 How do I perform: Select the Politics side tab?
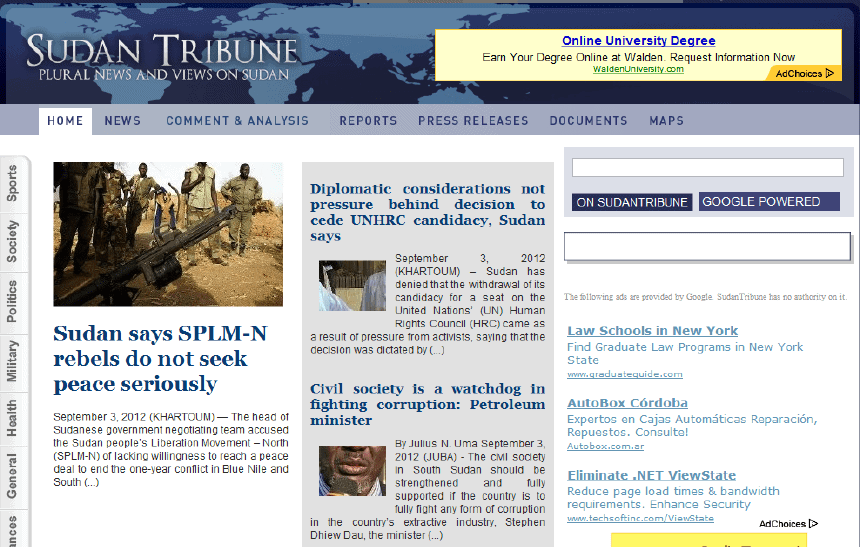tap(13, 301)
